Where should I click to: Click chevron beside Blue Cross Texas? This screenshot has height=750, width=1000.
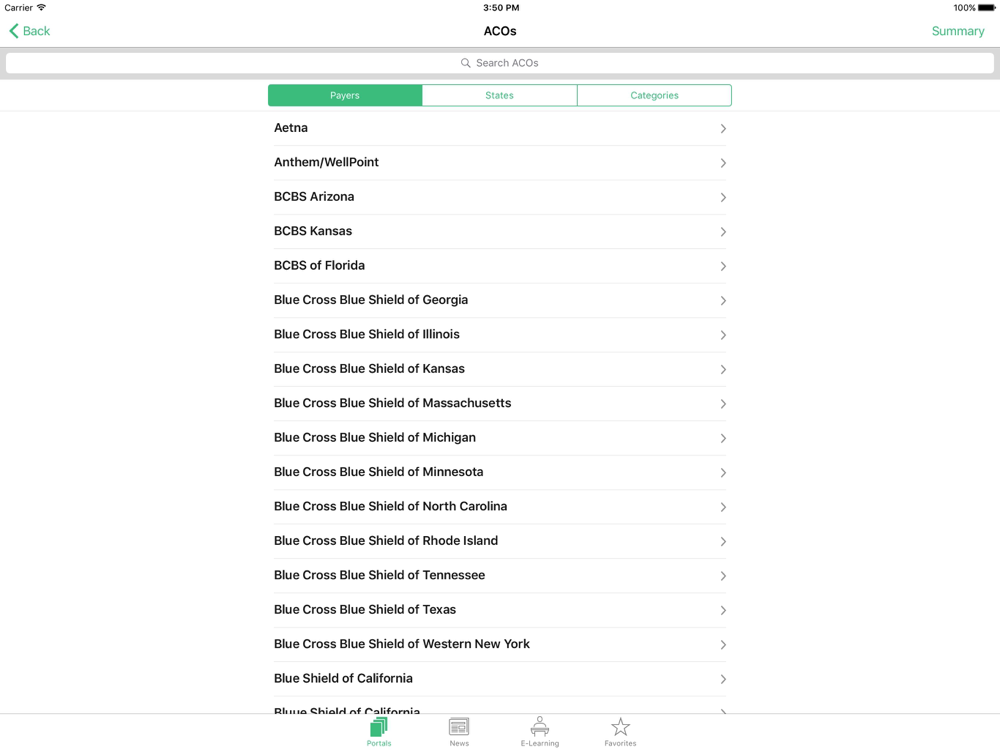[x=723, y=611]
